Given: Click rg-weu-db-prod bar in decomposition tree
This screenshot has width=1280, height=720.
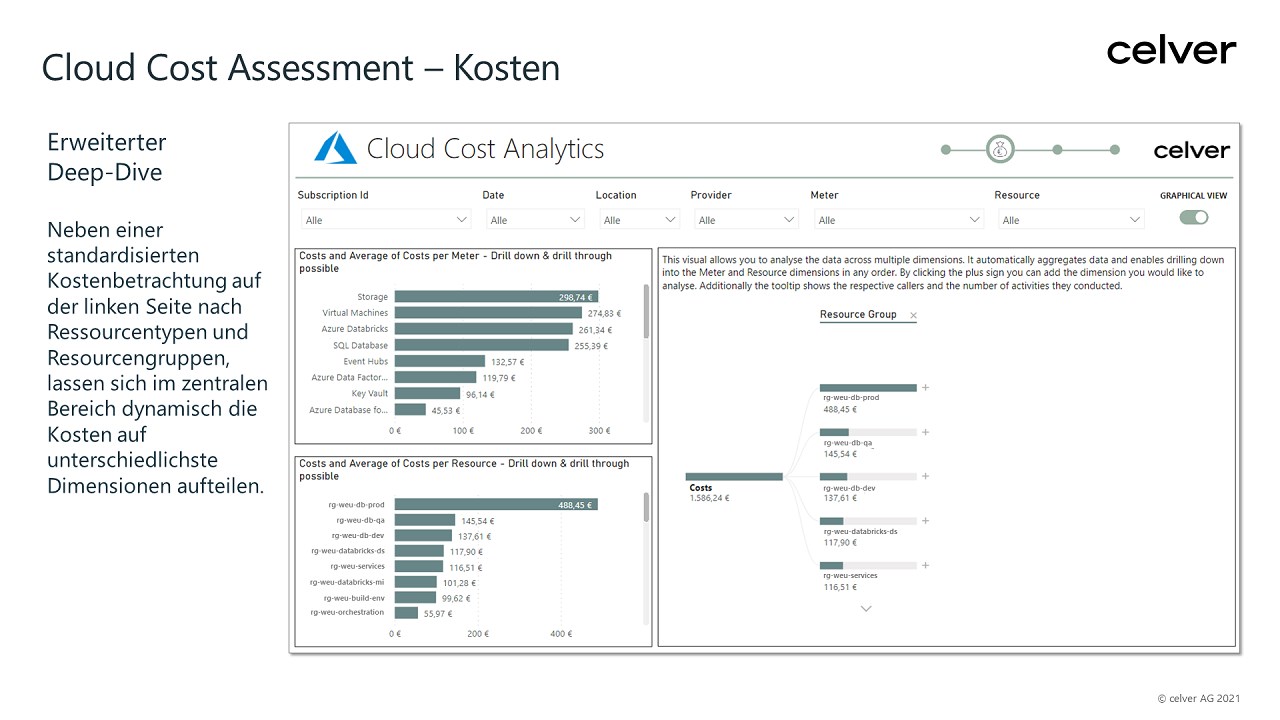Looking at the screenshot, I should (x=868, y=388).
